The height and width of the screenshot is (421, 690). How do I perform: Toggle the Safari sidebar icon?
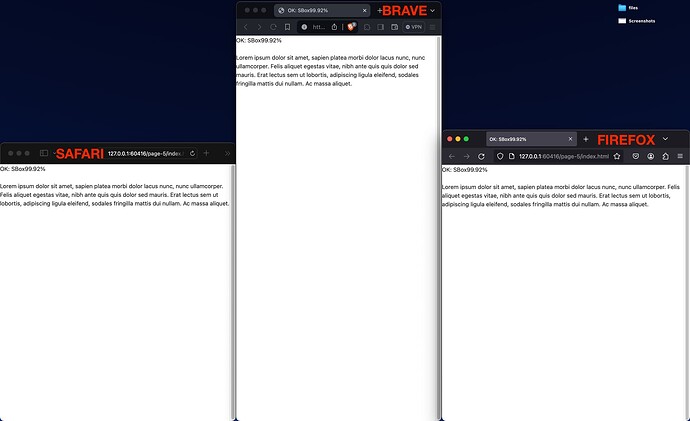pyautogui.click(x=44, y=153)
